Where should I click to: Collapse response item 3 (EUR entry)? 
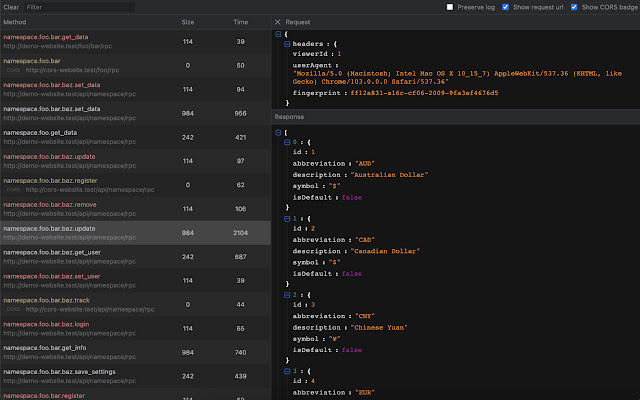click(x=287, y=373)
